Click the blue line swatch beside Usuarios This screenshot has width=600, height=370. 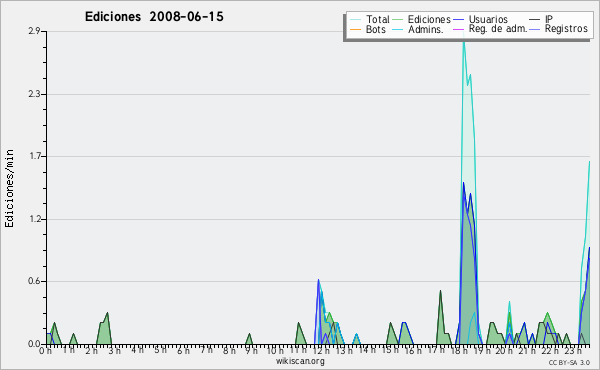click(458, 20)
